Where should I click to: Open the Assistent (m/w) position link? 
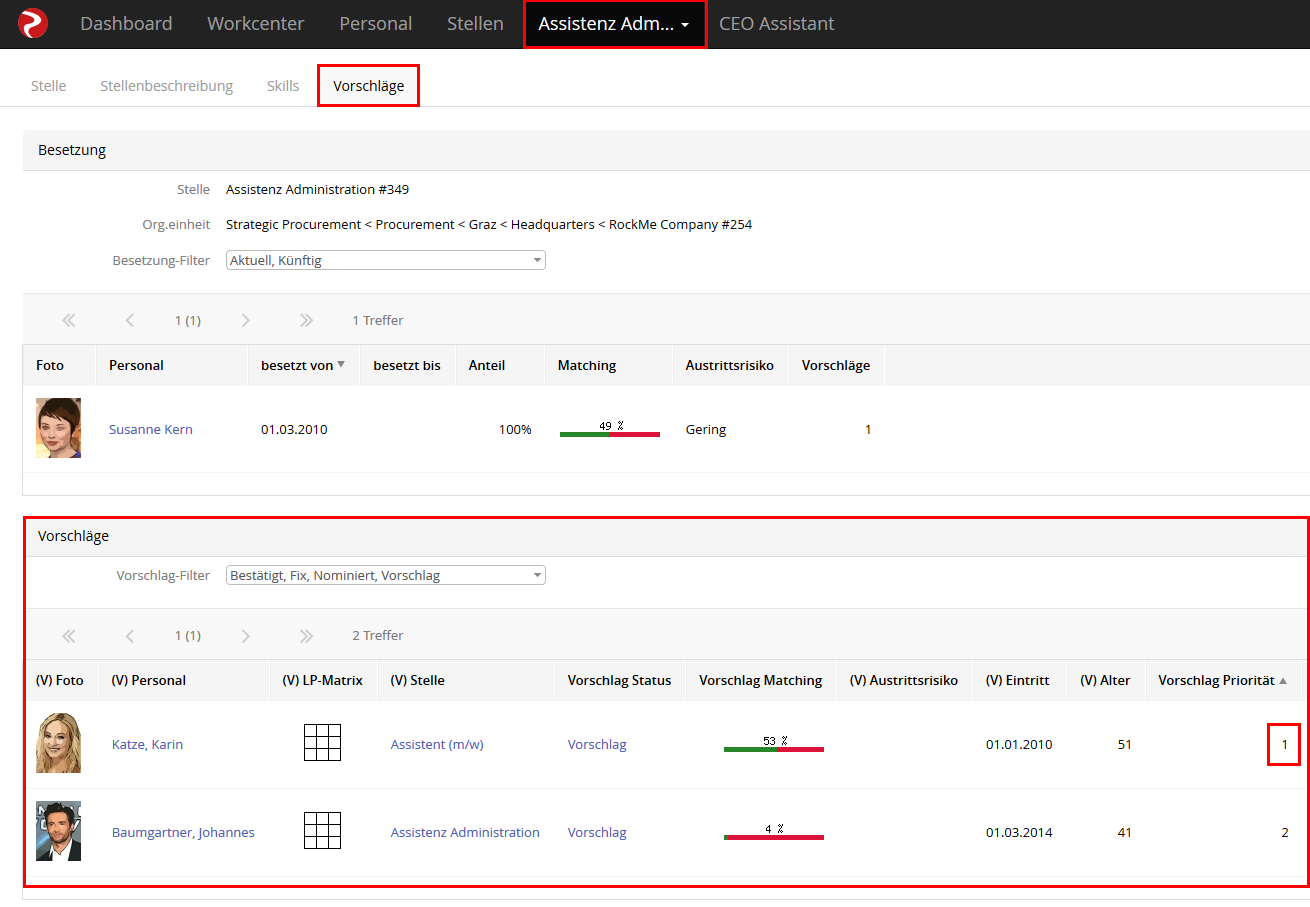(437, 744)
